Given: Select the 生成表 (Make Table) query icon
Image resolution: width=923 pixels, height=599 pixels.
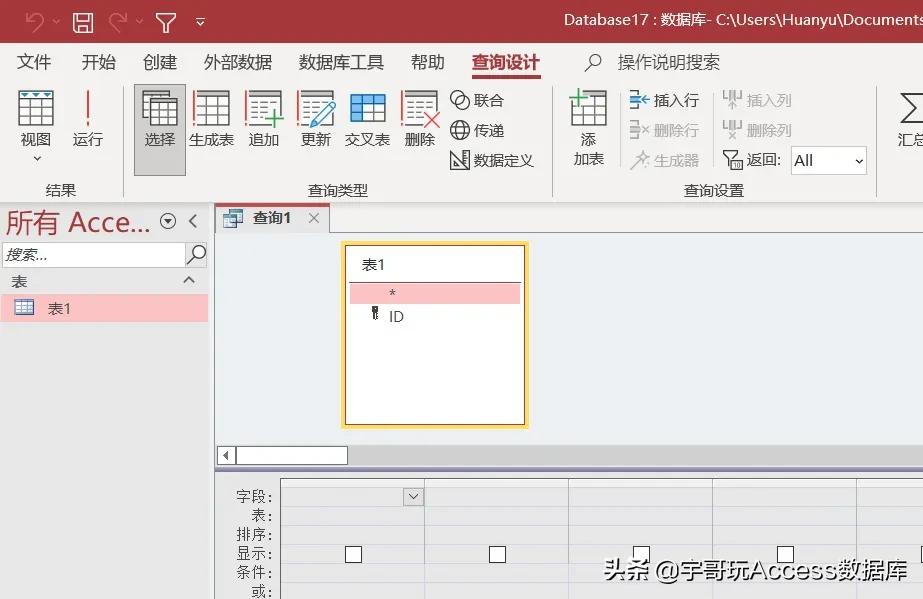Looking at the screenshot, I should pos(211,120).
